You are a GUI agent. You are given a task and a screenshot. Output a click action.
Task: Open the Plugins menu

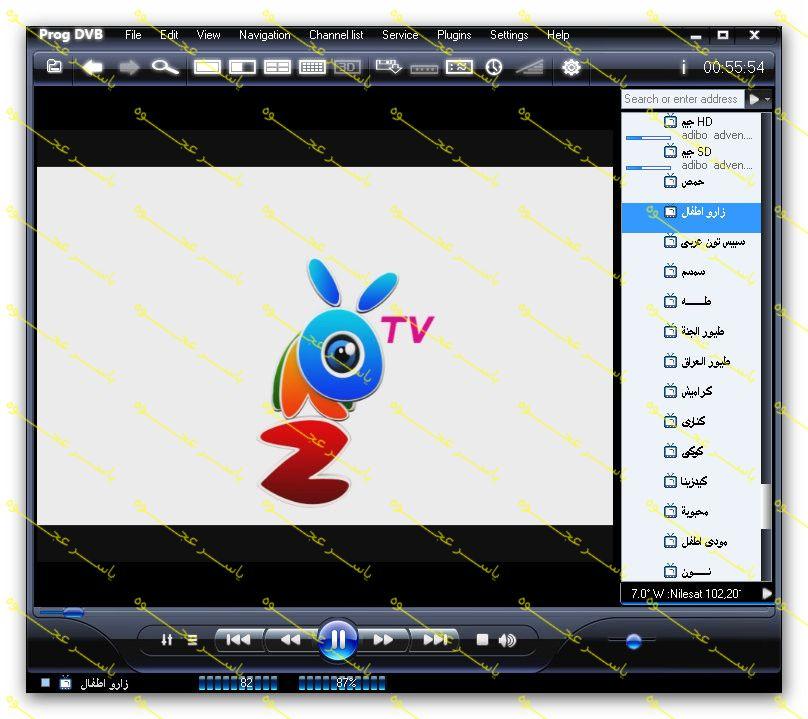454,35
